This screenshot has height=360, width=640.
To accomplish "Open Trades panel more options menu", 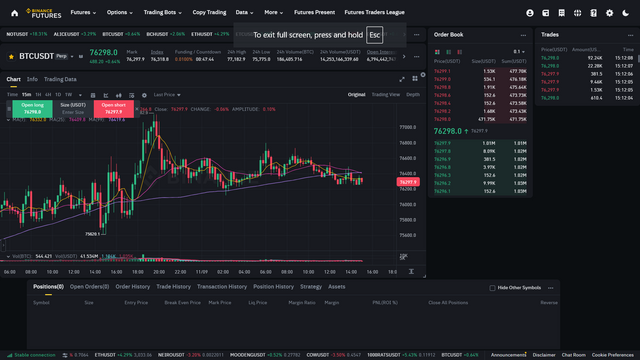I will [x=631, y=35].
